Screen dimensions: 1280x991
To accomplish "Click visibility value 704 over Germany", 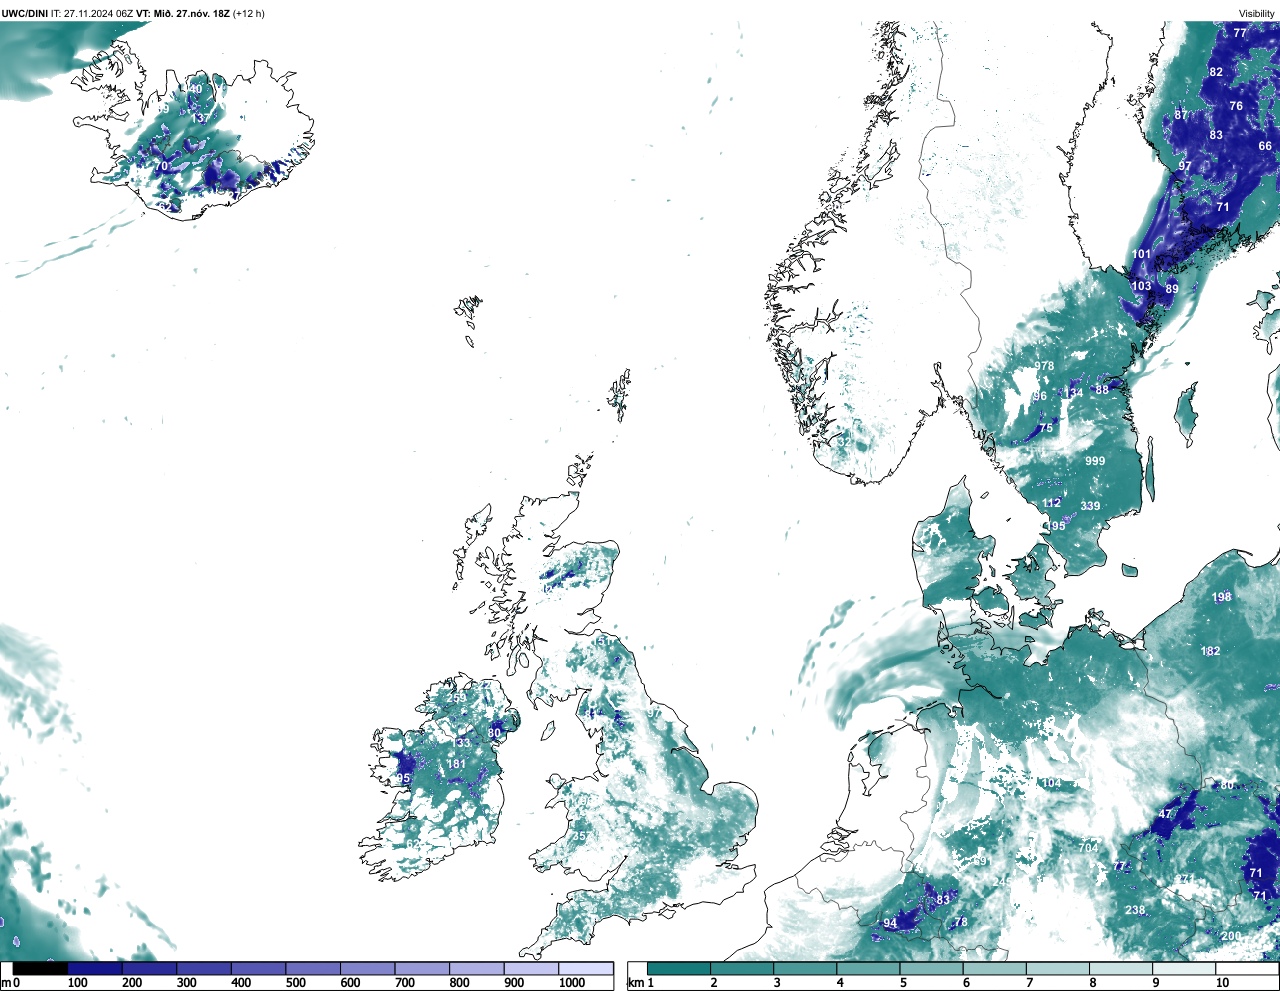I will coord(1088,847).
